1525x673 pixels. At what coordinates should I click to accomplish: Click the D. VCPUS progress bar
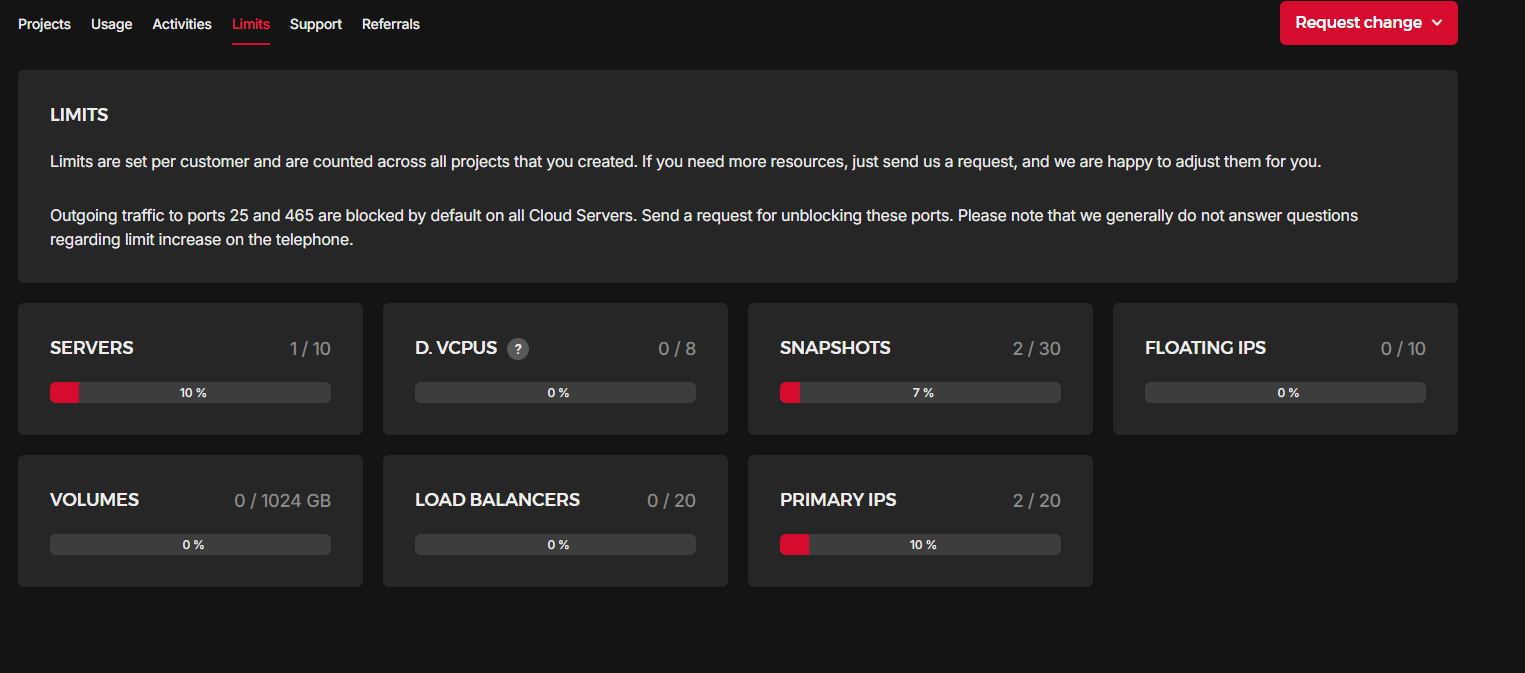pos(555,393)
